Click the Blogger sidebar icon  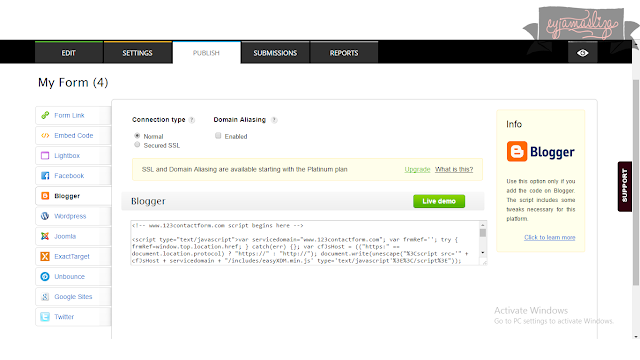pyautogui.click(x=45, y=196)
